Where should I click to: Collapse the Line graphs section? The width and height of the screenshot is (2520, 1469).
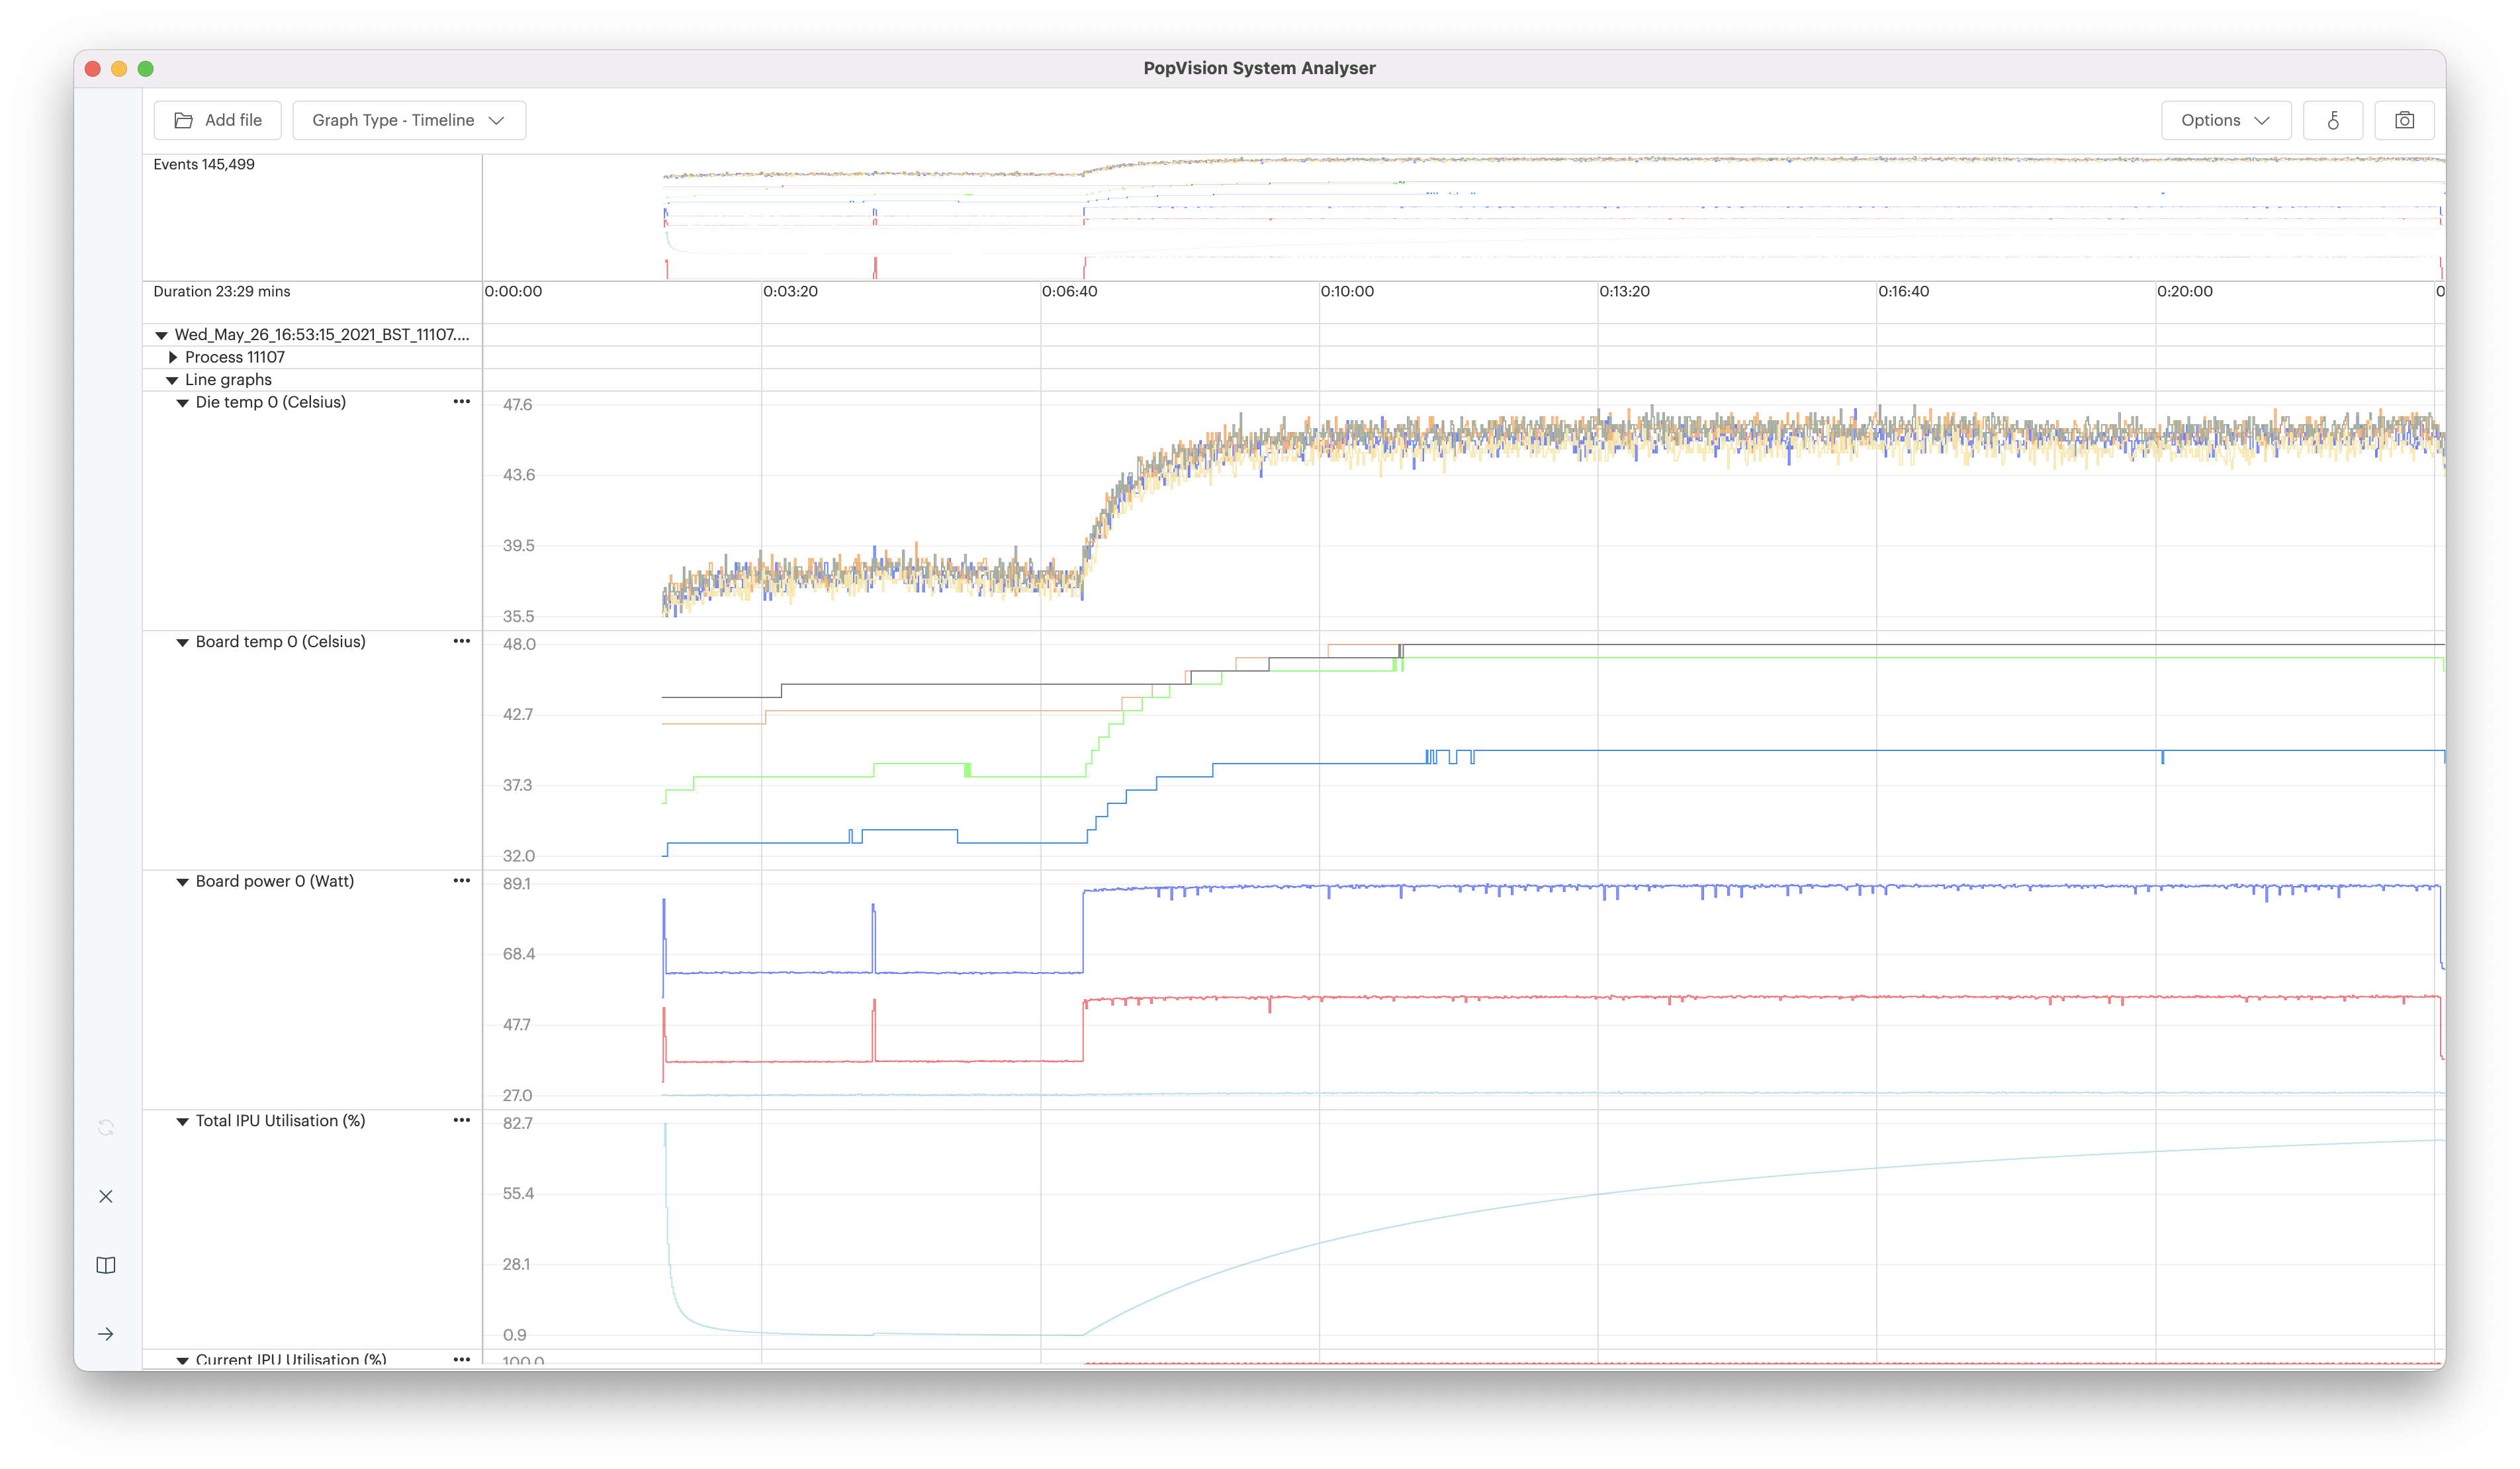[x=171, y=379]
